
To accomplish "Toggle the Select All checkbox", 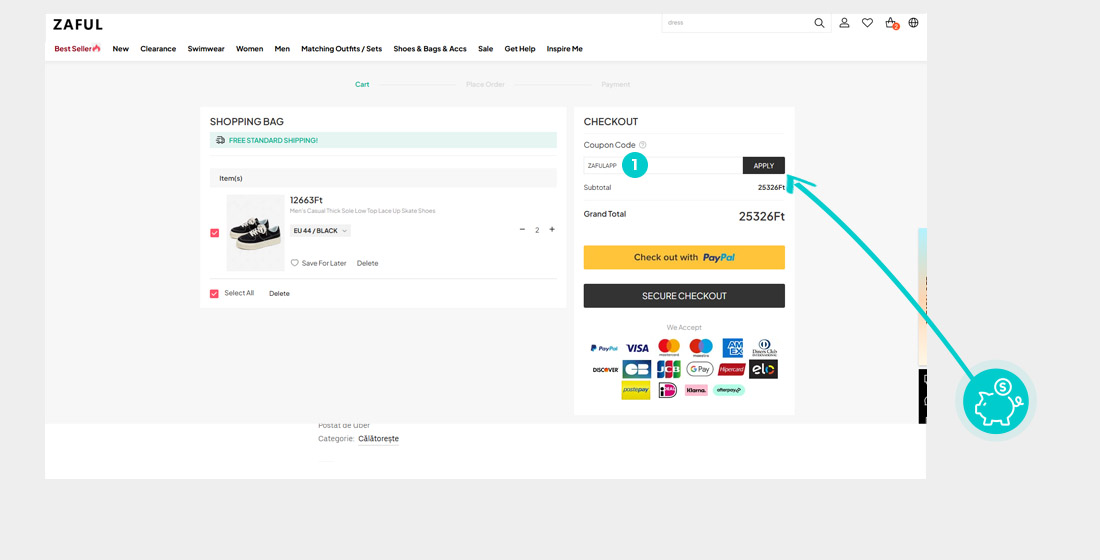I will point(215,293).
